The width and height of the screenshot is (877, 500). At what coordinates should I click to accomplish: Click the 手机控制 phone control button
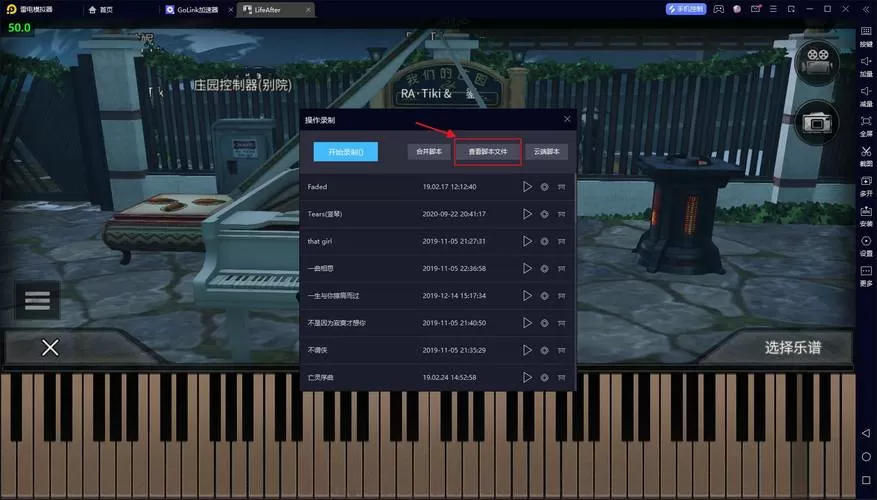coord(686,9)
